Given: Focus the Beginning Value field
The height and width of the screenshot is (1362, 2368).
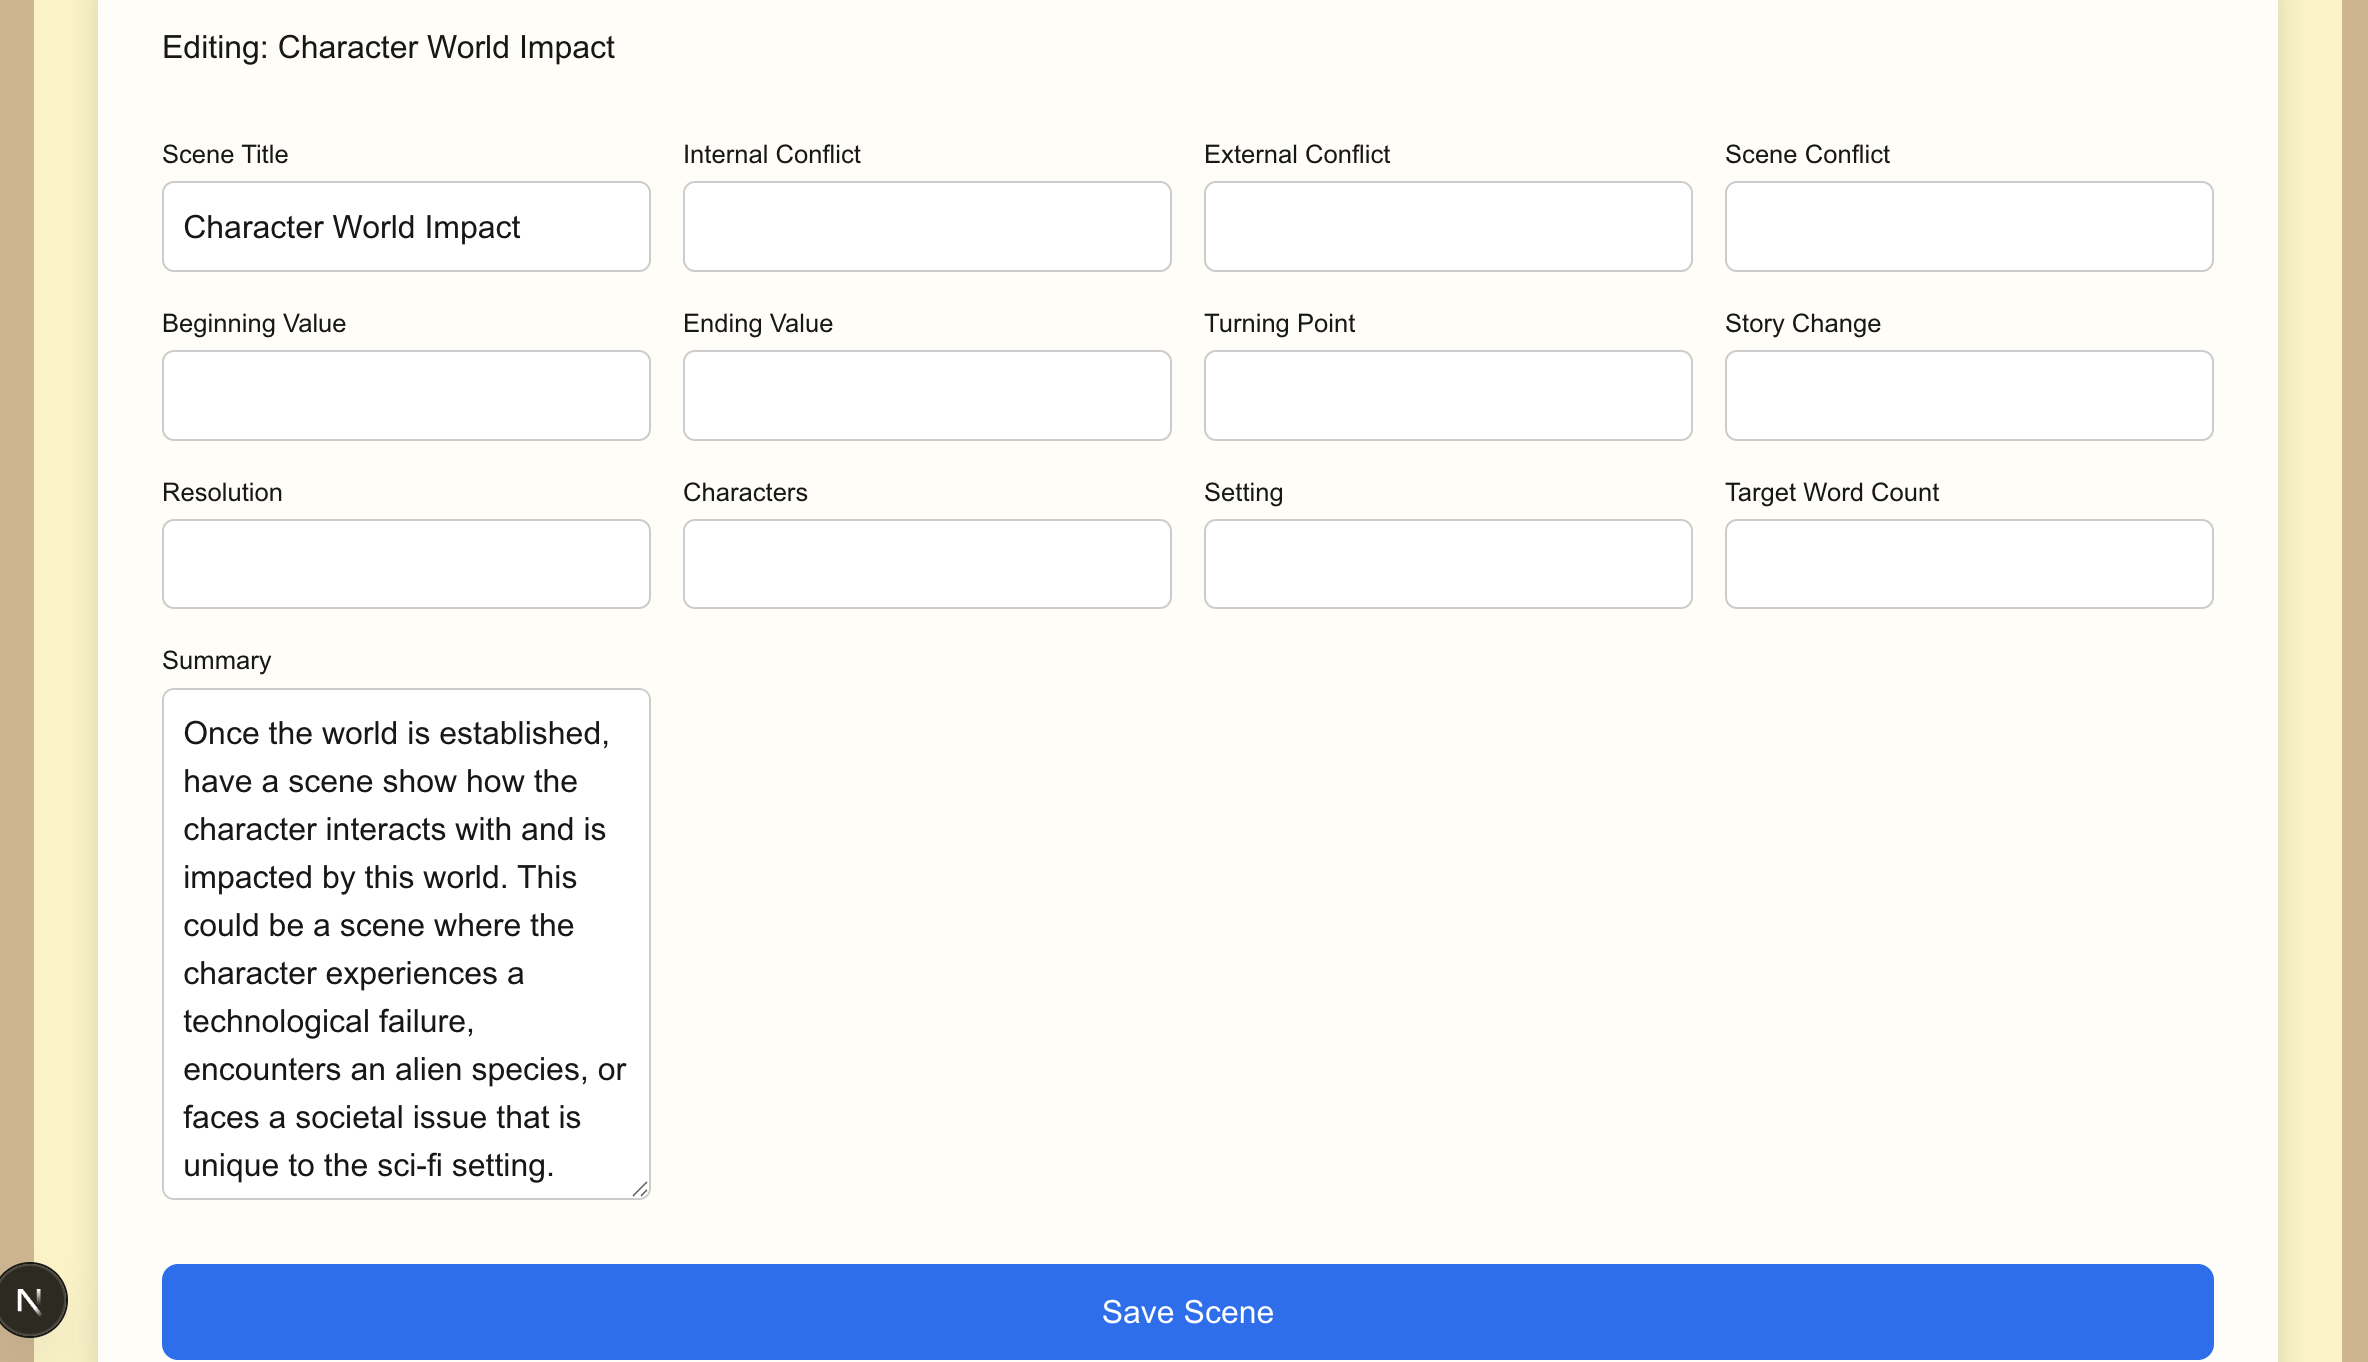Looking at the screenshot, I should click(406, 396).
